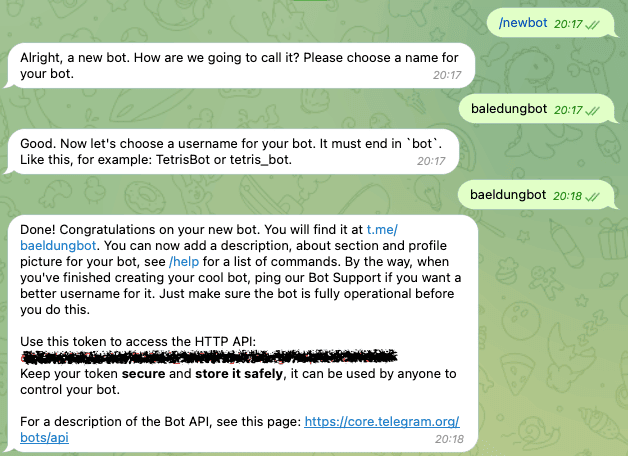Click the 'Use this token to access' line
The width and height of the screenshot is (628, 456).
(x=138, y=341)
